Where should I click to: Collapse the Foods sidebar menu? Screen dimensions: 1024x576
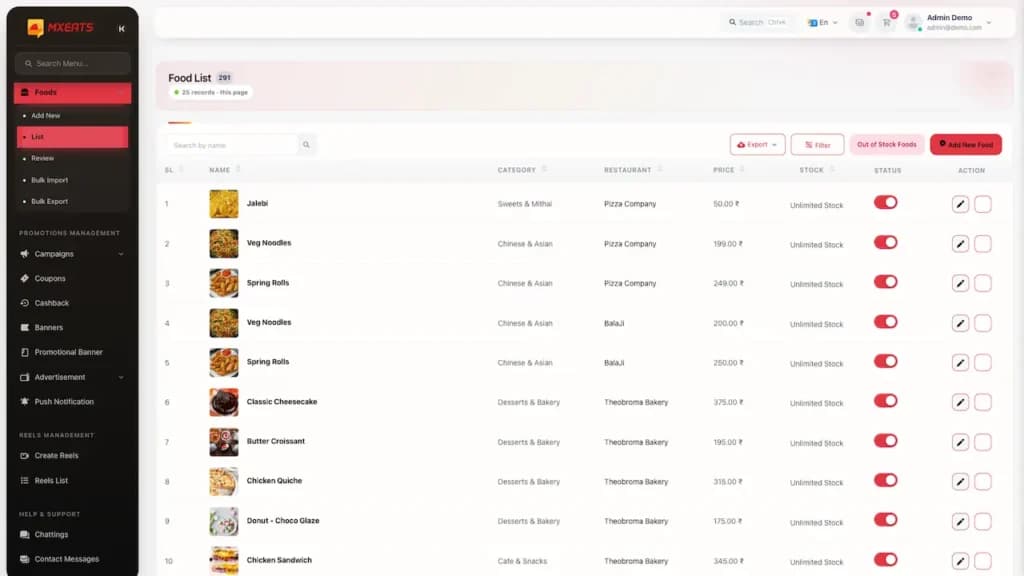point(72,93)
